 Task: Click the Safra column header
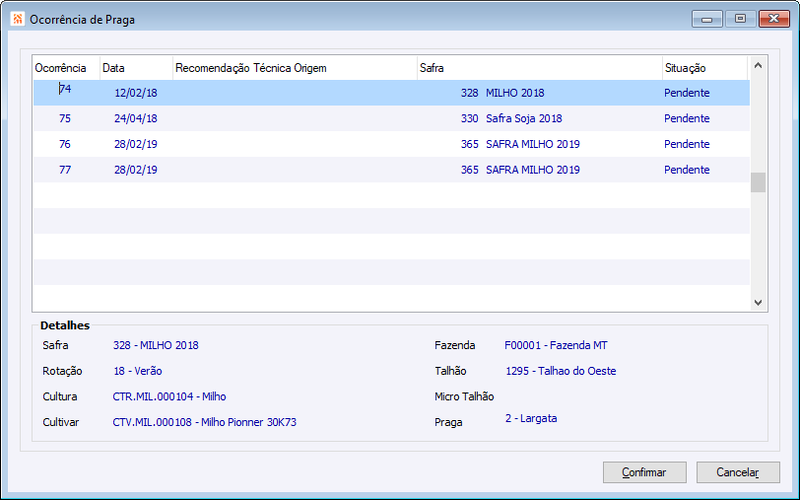540,68
